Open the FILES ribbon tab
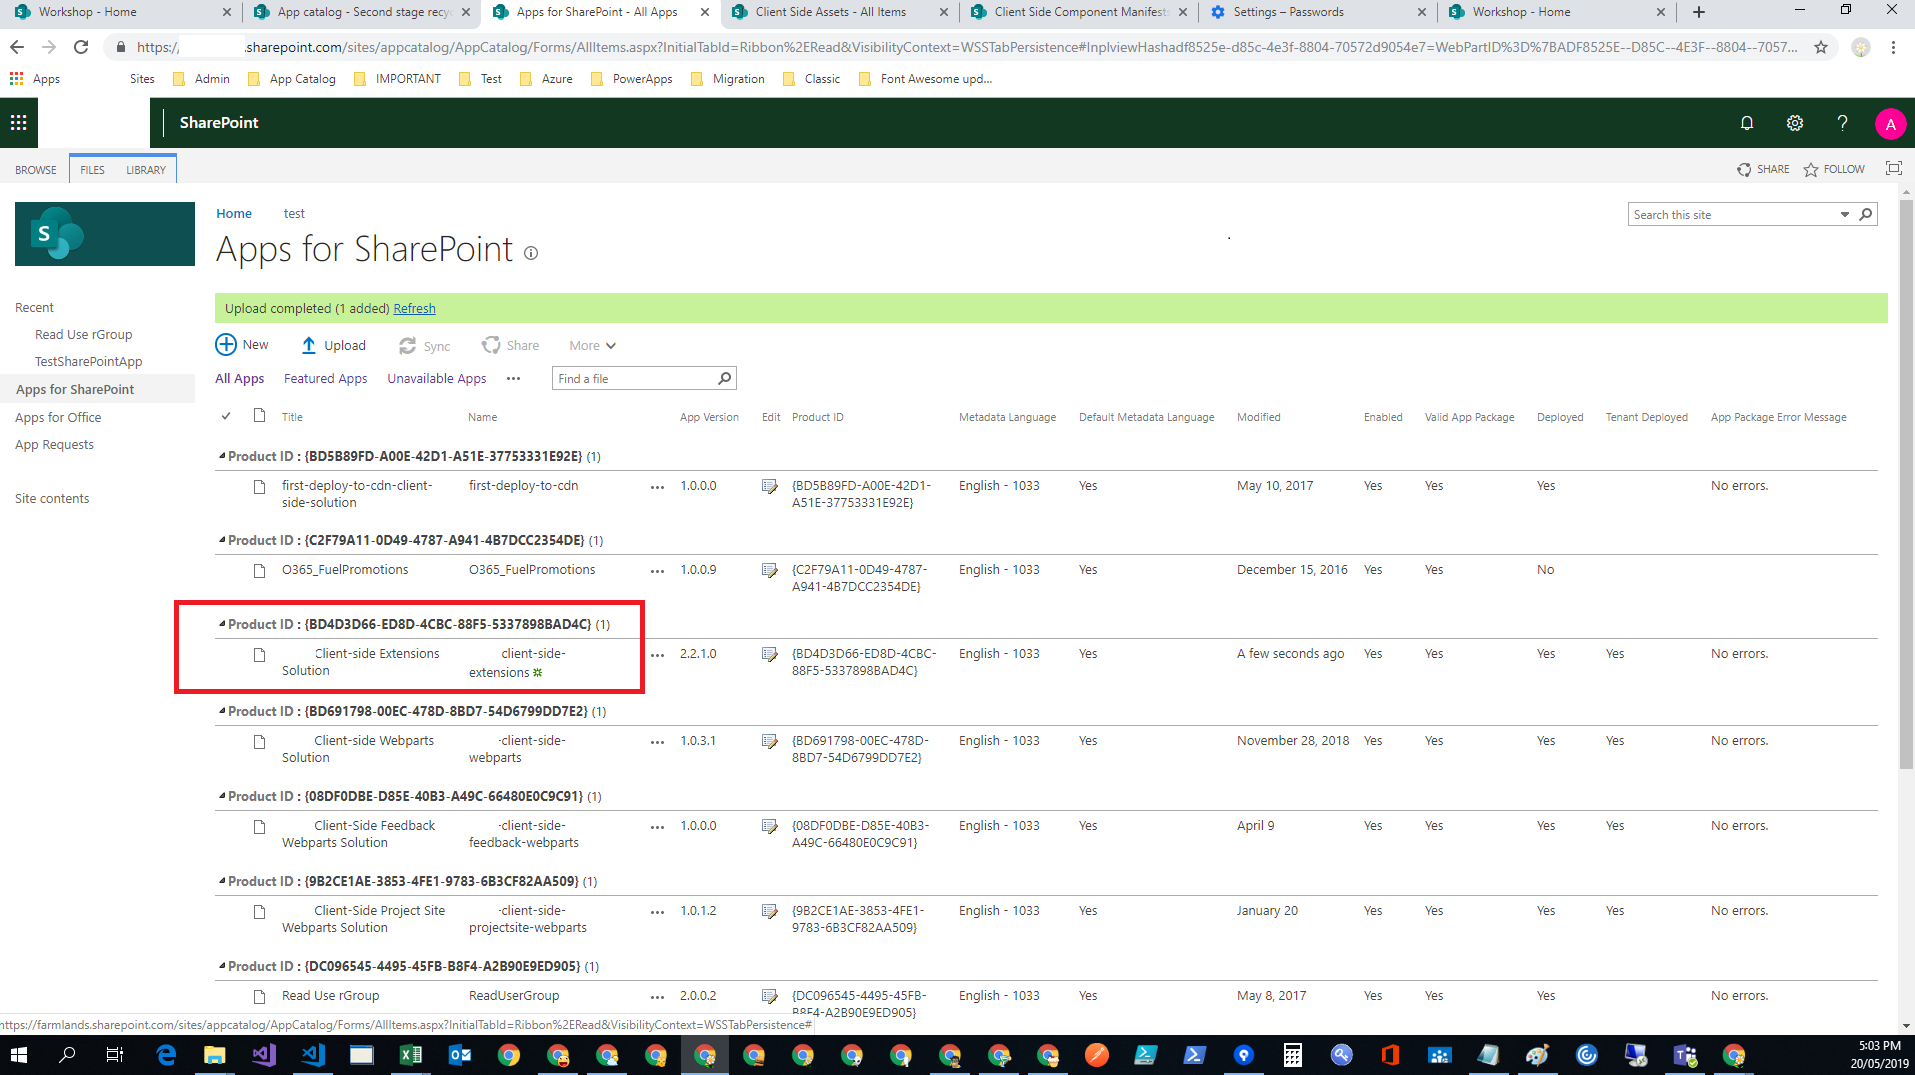 (93, 170)
